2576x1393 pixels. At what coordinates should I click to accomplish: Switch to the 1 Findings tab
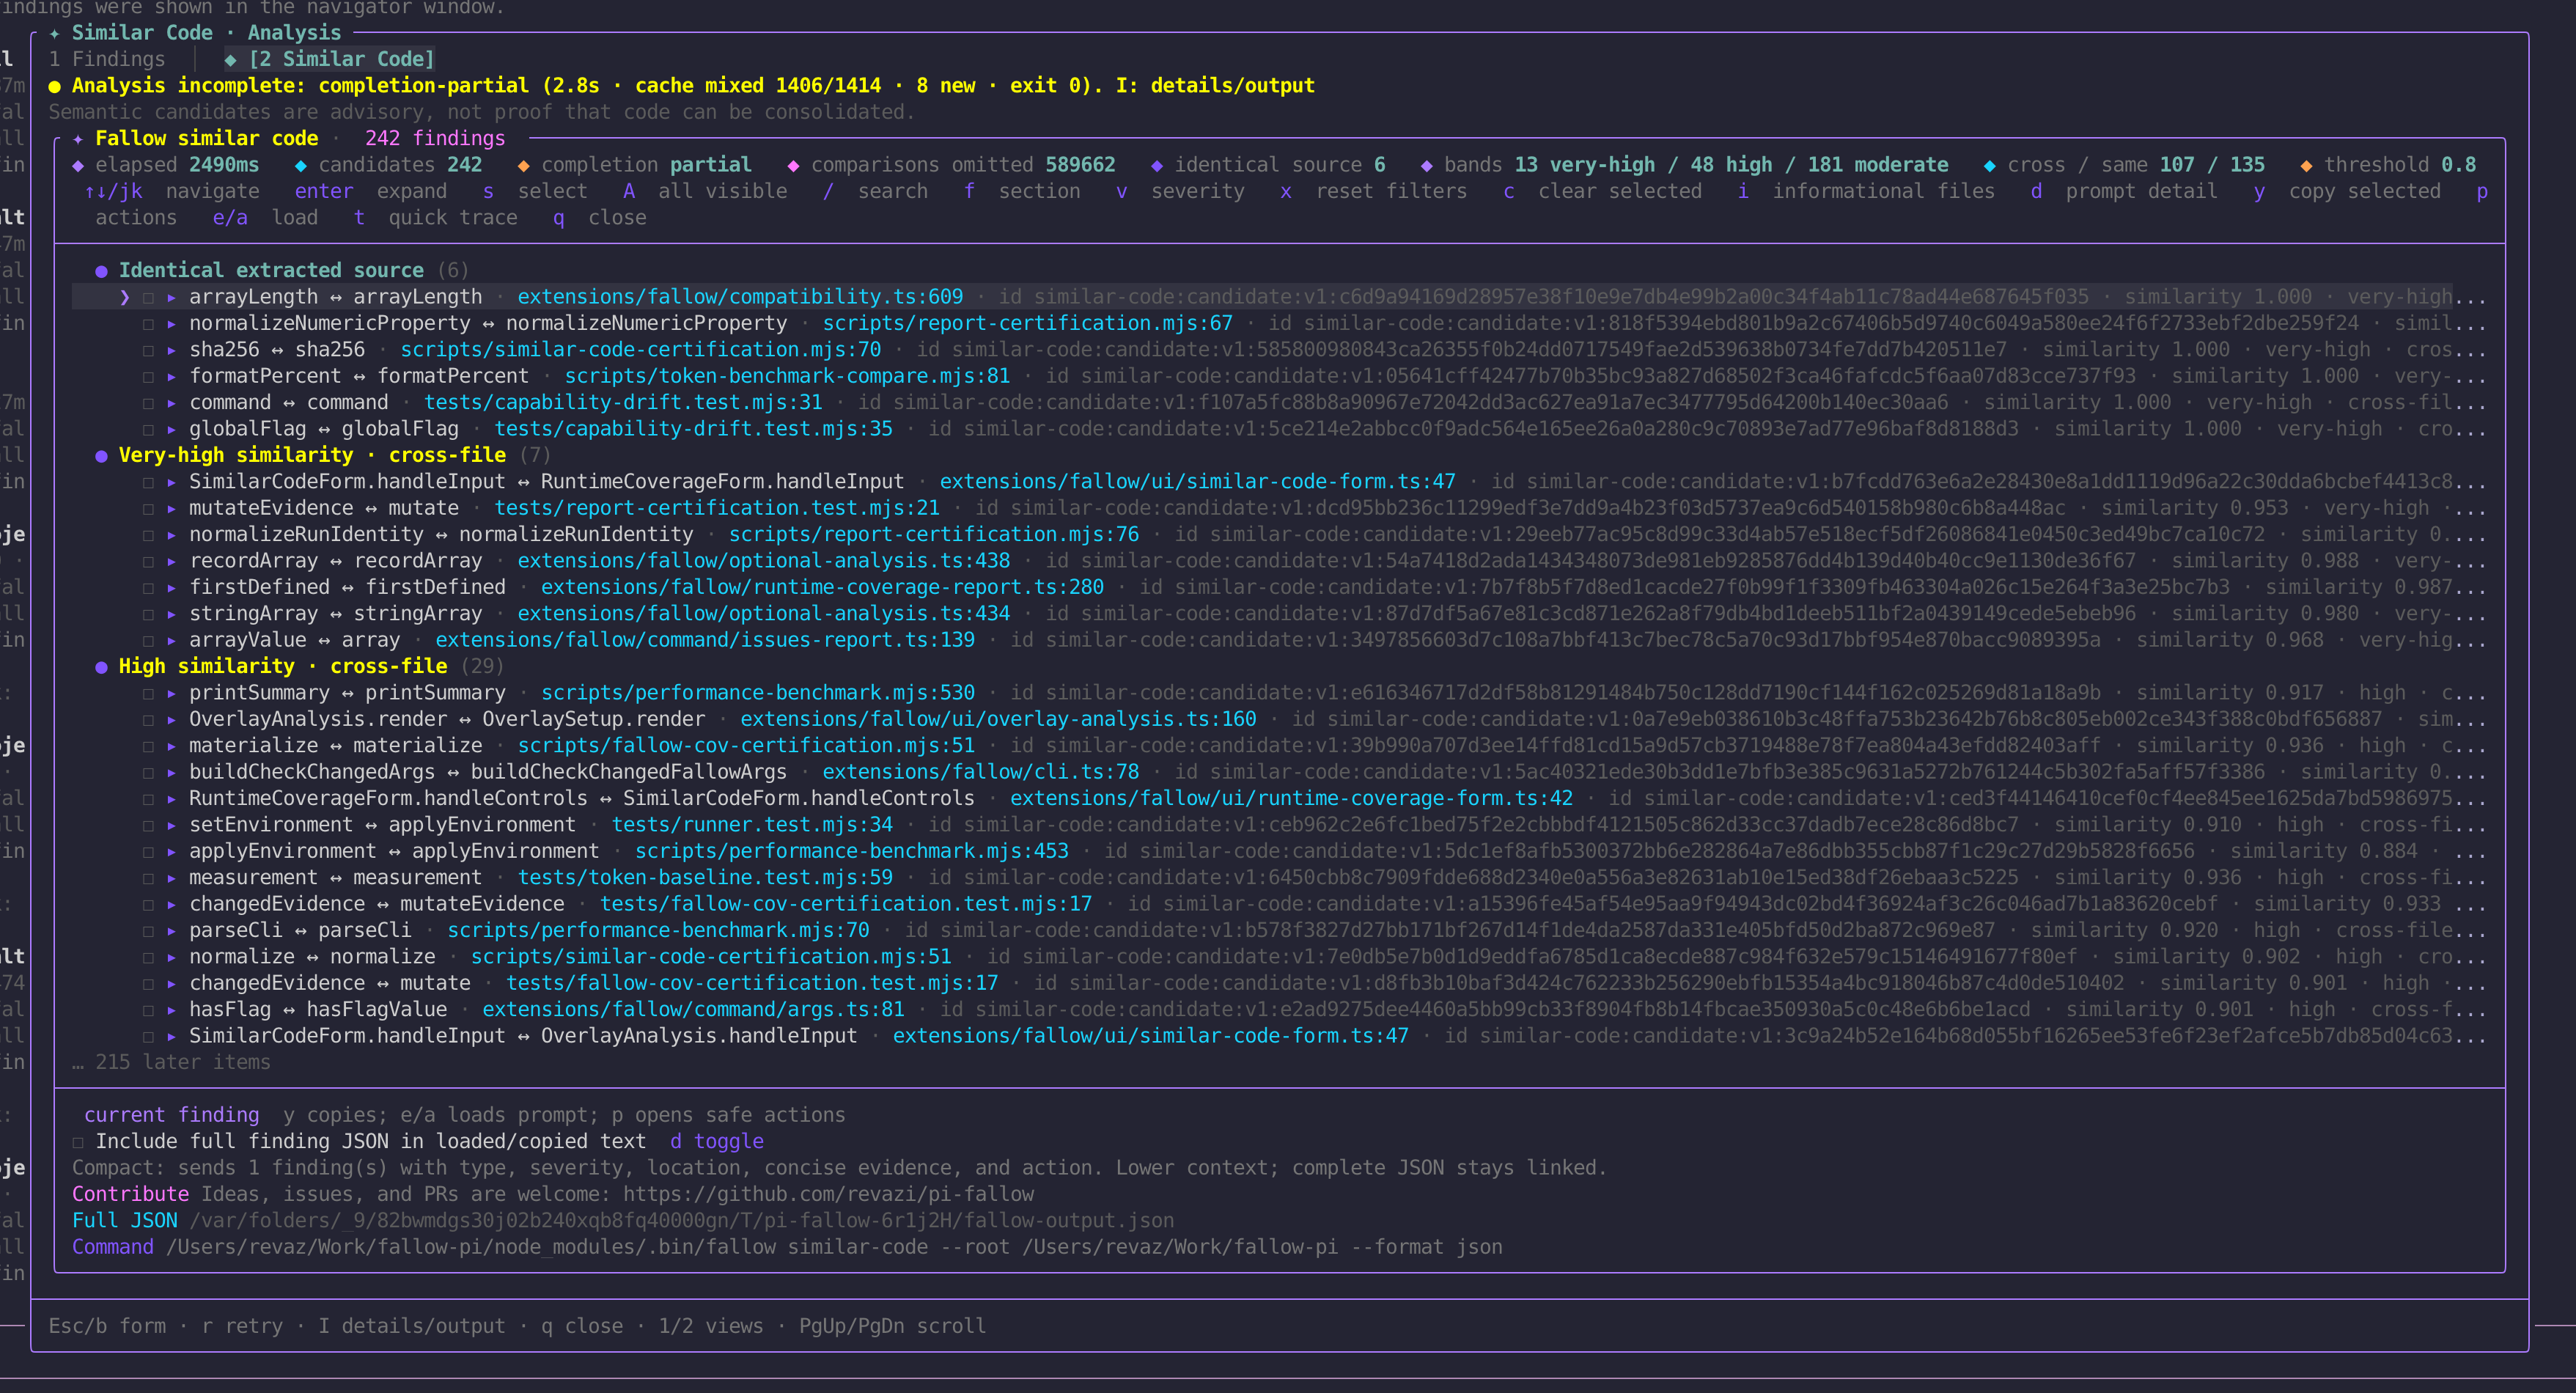107,60
